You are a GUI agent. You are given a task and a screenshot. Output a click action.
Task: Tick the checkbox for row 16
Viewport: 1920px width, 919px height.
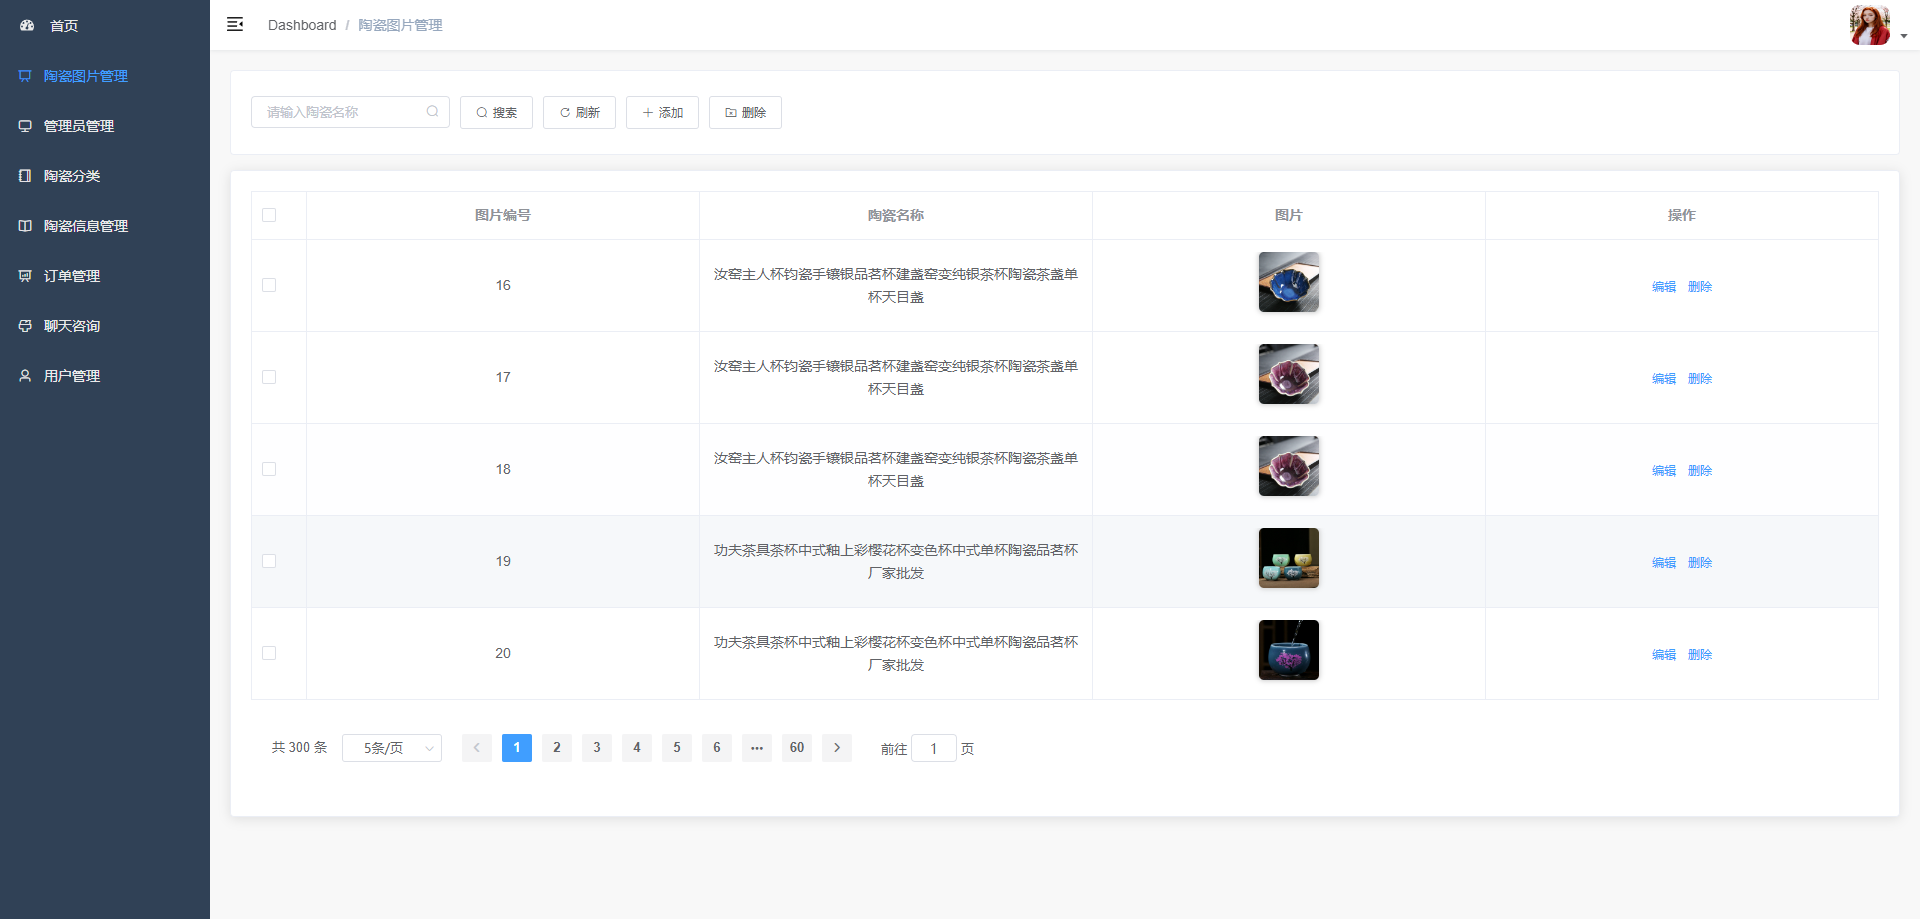pos(268,285)
